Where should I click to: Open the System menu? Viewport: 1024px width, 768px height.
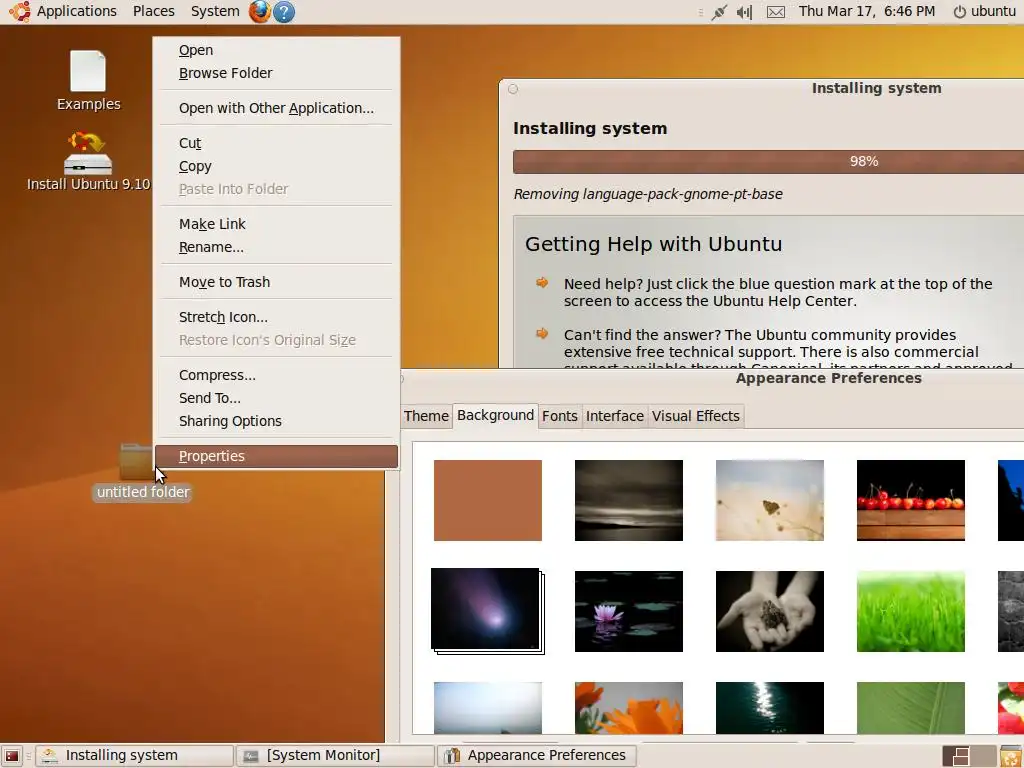coord(215,11)
